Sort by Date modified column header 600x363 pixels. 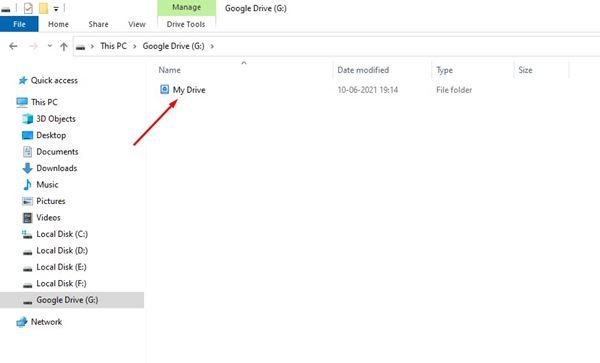pyautogui.click(x=363, y=70)
